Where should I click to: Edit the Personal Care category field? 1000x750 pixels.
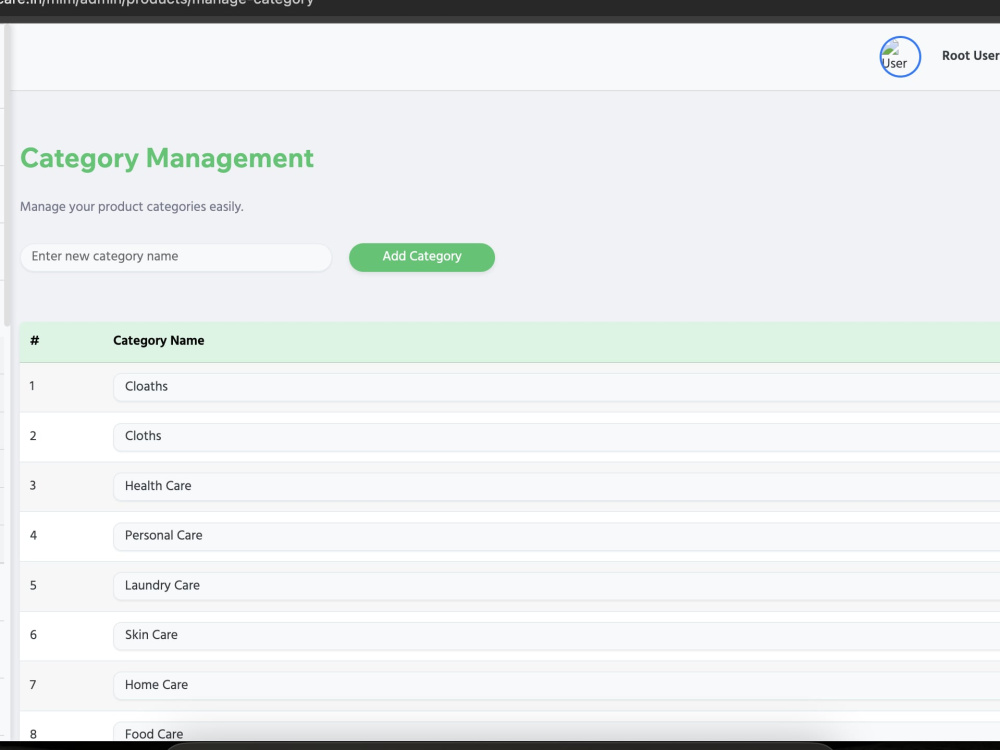tap(556, 536)
